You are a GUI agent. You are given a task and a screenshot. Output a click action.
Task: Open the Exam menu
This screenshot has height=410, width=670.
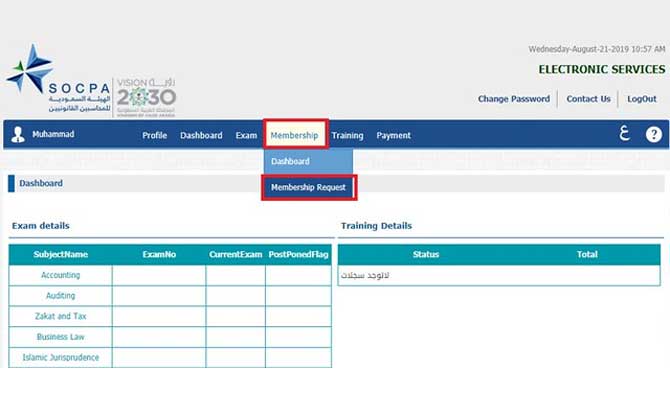246,135
